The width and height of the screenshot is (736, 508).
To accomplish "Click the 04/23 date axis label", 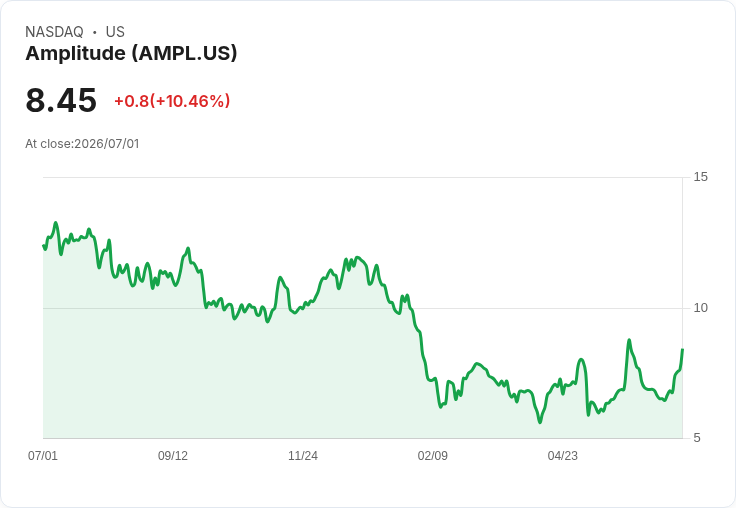I will point(562,456).
